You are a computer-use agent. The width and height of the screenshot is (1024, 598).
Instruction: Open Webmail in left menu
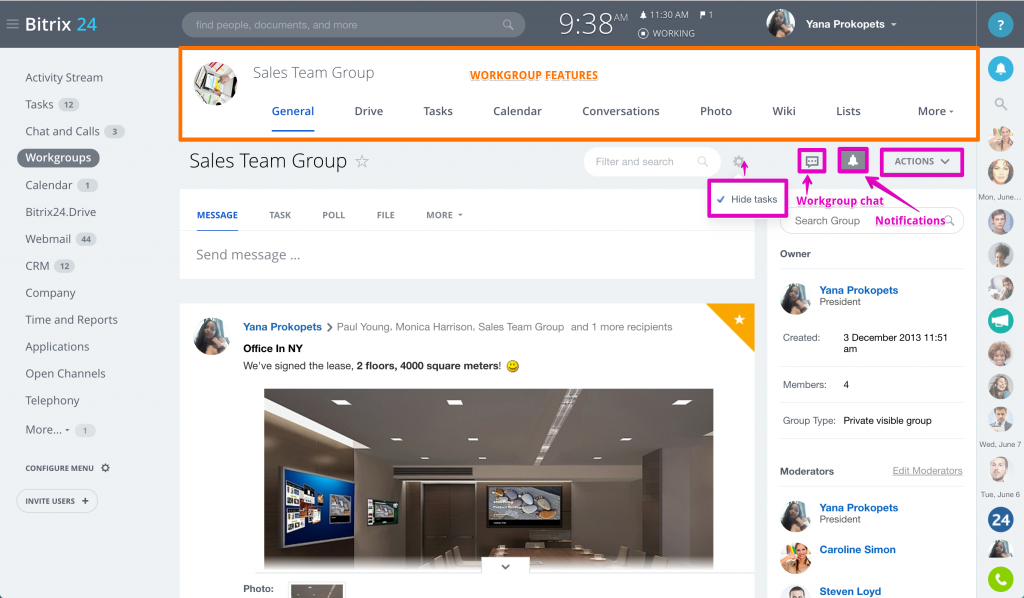point(48,239)
